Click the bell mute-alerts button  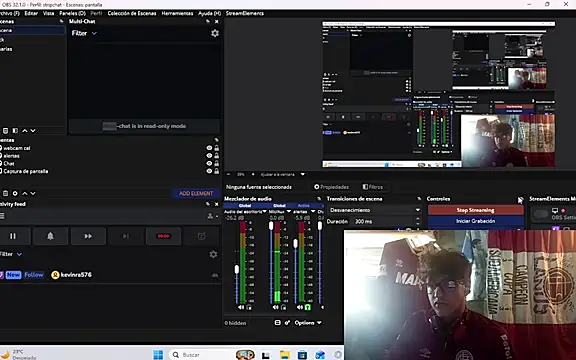[50, 236]
